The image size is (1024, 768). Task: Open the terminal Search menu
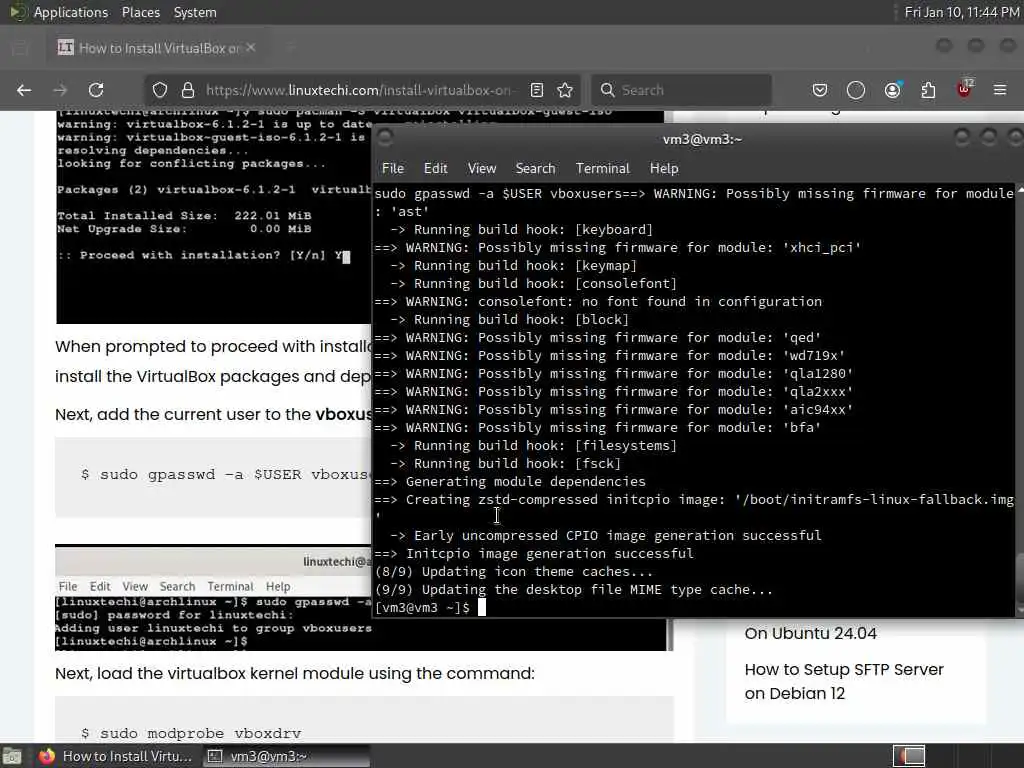pyautogui.click(x=536, y=168)
